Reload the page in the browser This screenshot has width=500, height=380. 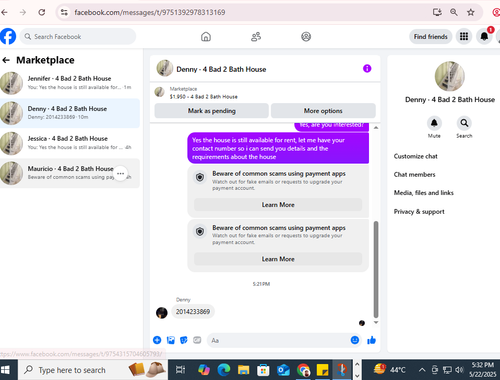click(x=42, y=12)
